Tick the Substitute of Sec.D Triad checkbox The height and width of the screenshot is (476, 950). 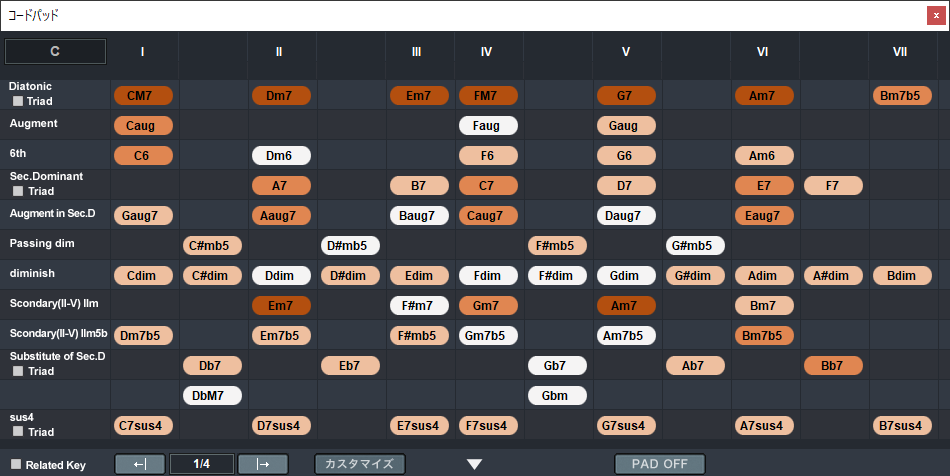click(18, 371)
